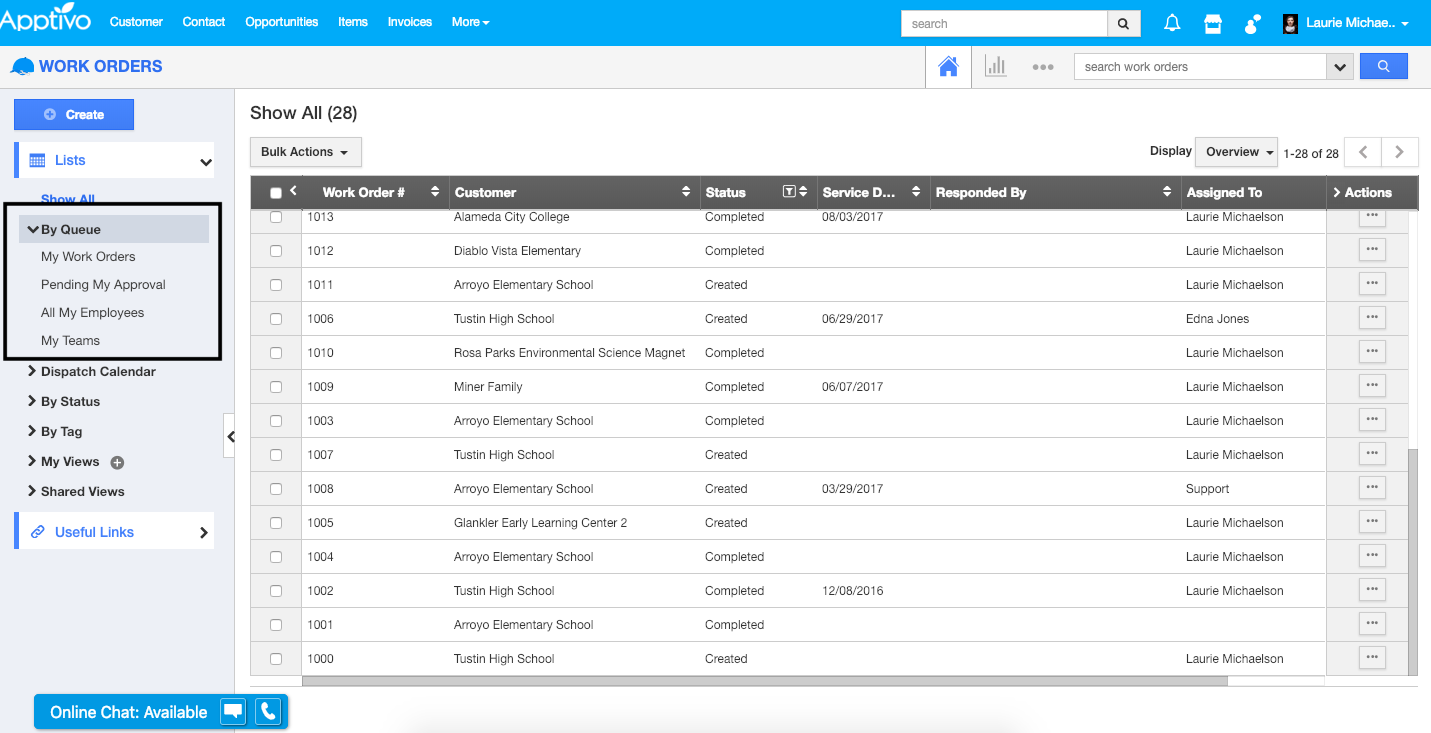The width and height of the screenshot is (1431, 733).
Task: Open the app store icon in header
Action: pos(1213,23)
